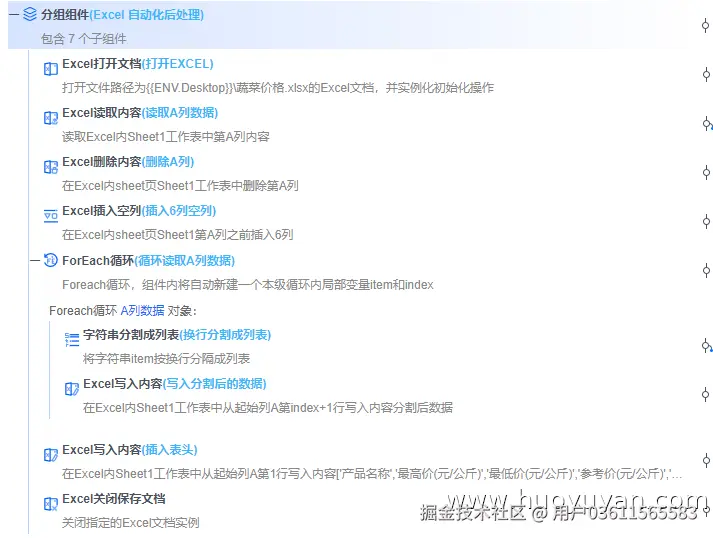Click the Excel删除内容 step icon
The image size is (713, 538).
50,167
